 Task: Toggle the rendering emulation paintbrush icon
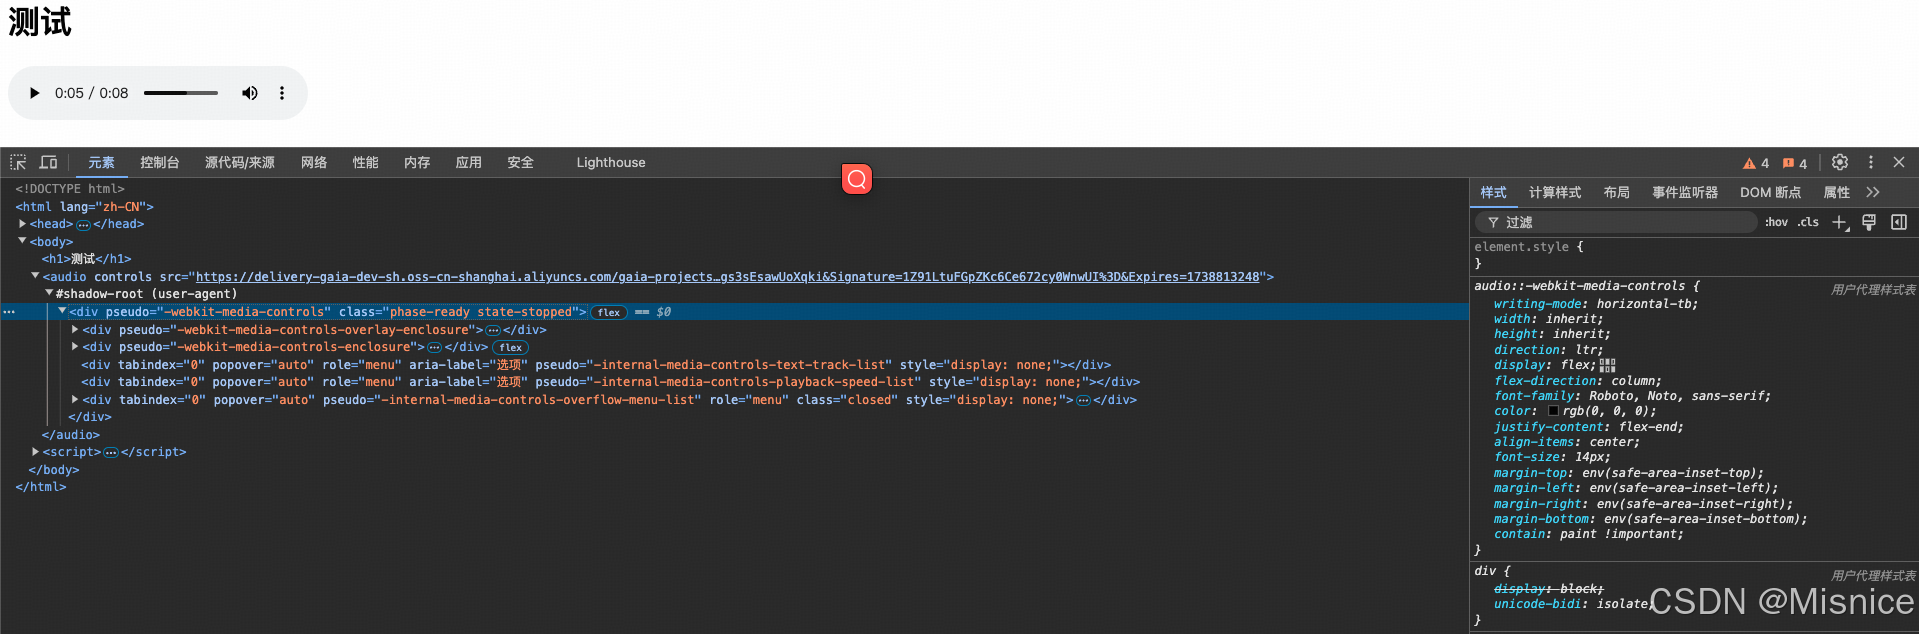1869,222
